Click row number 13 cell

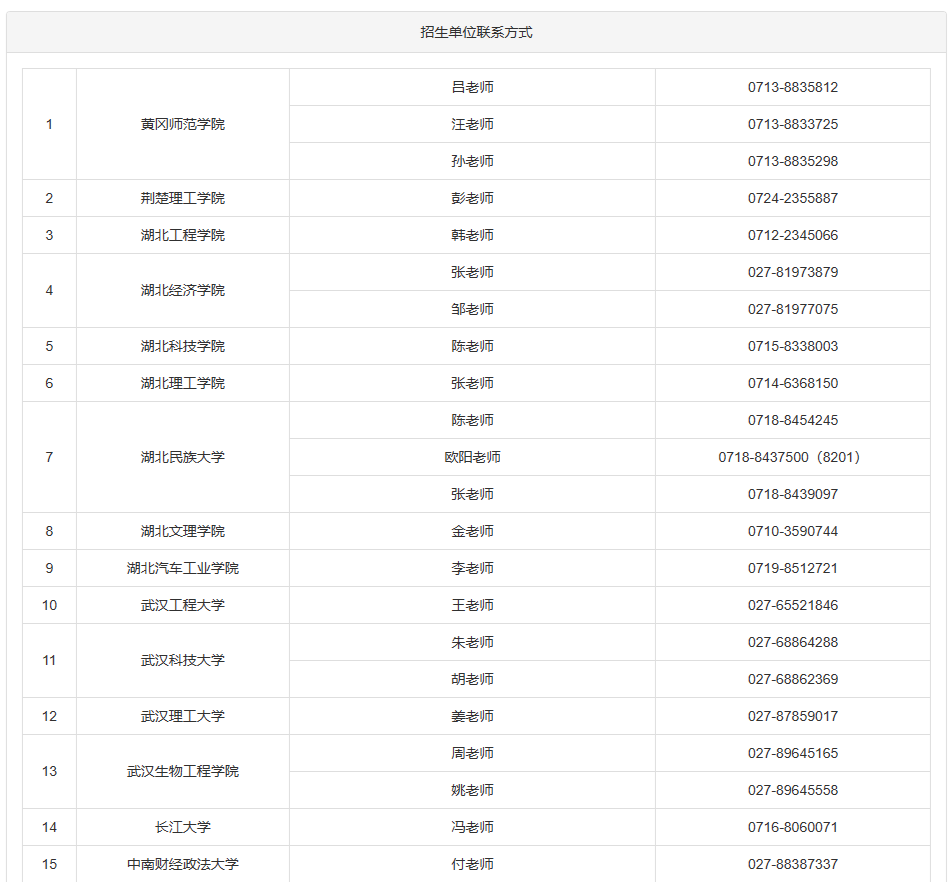click(x=49, y=771)
